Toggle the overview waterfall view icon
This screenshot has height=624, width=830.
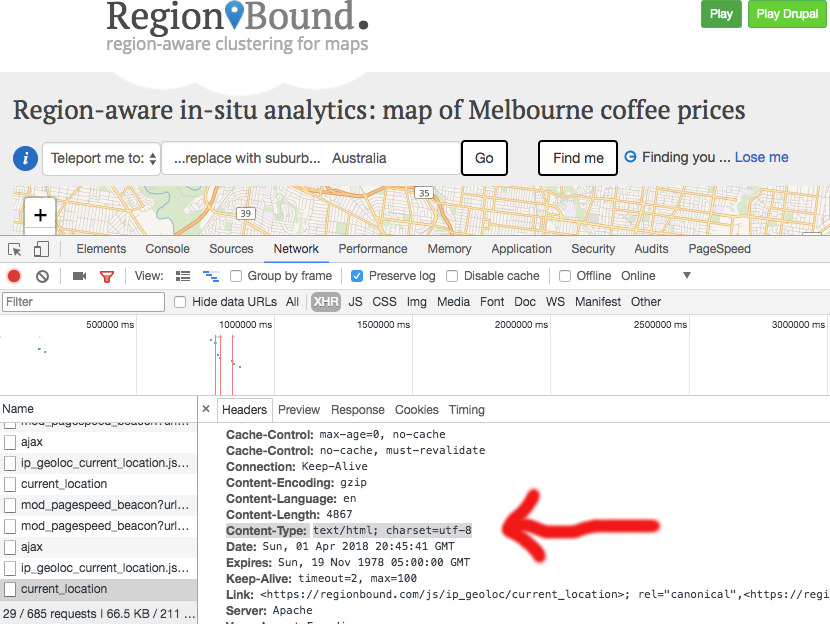point(211,276)
